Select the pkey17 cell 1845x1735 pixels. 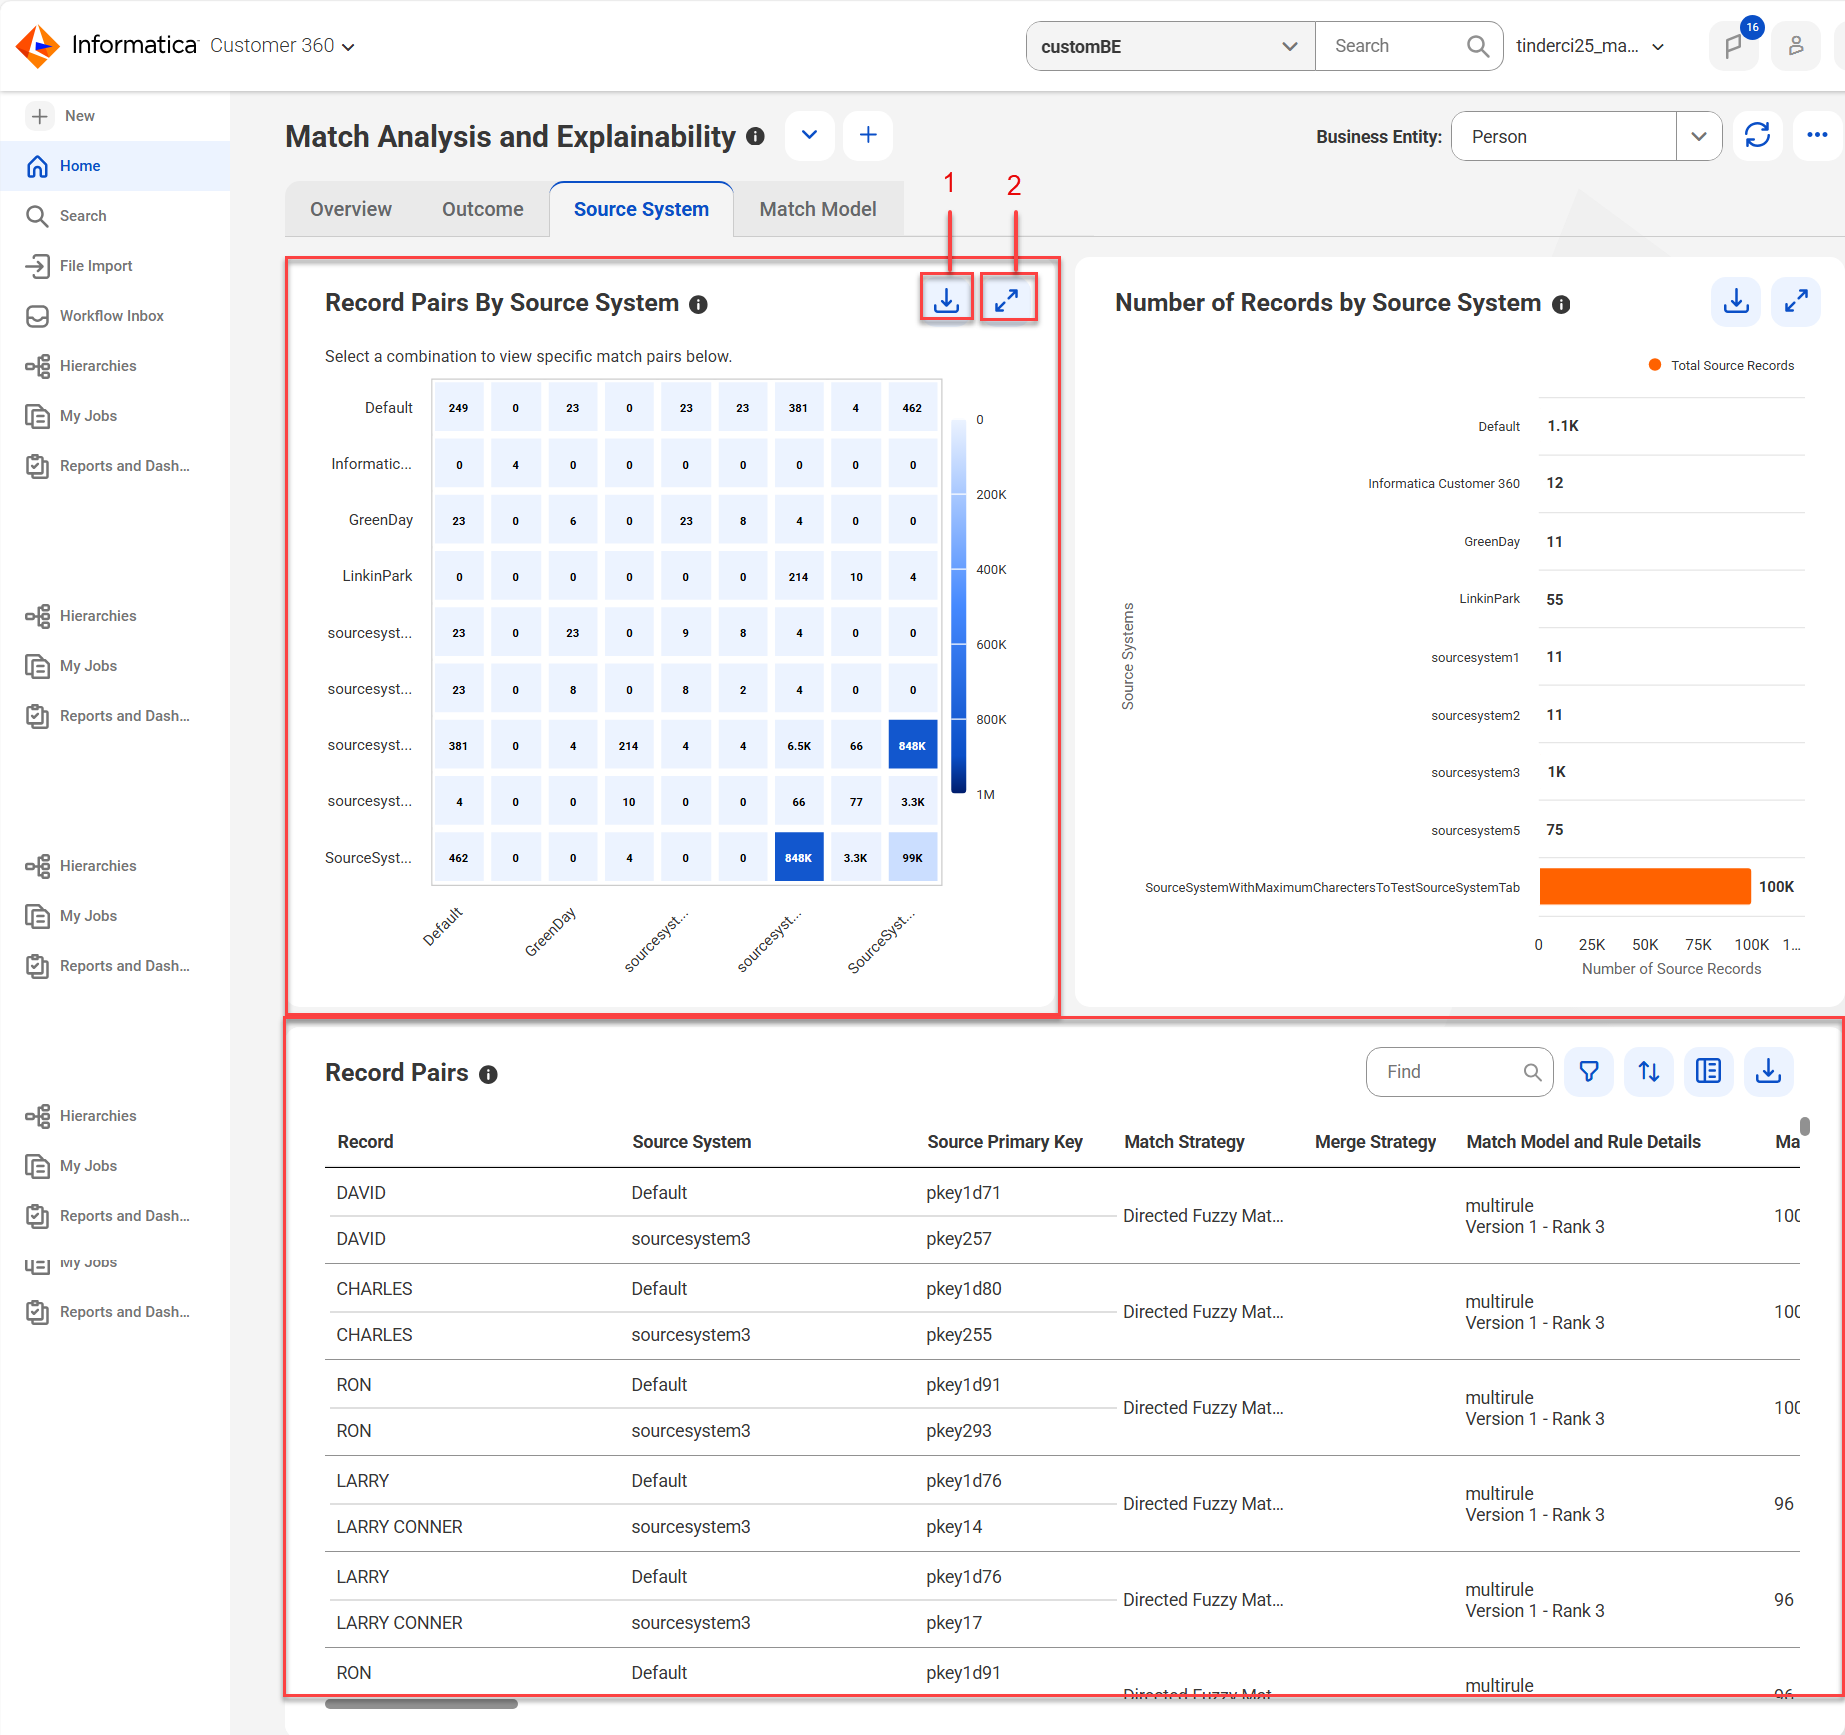click(954, 1622)
